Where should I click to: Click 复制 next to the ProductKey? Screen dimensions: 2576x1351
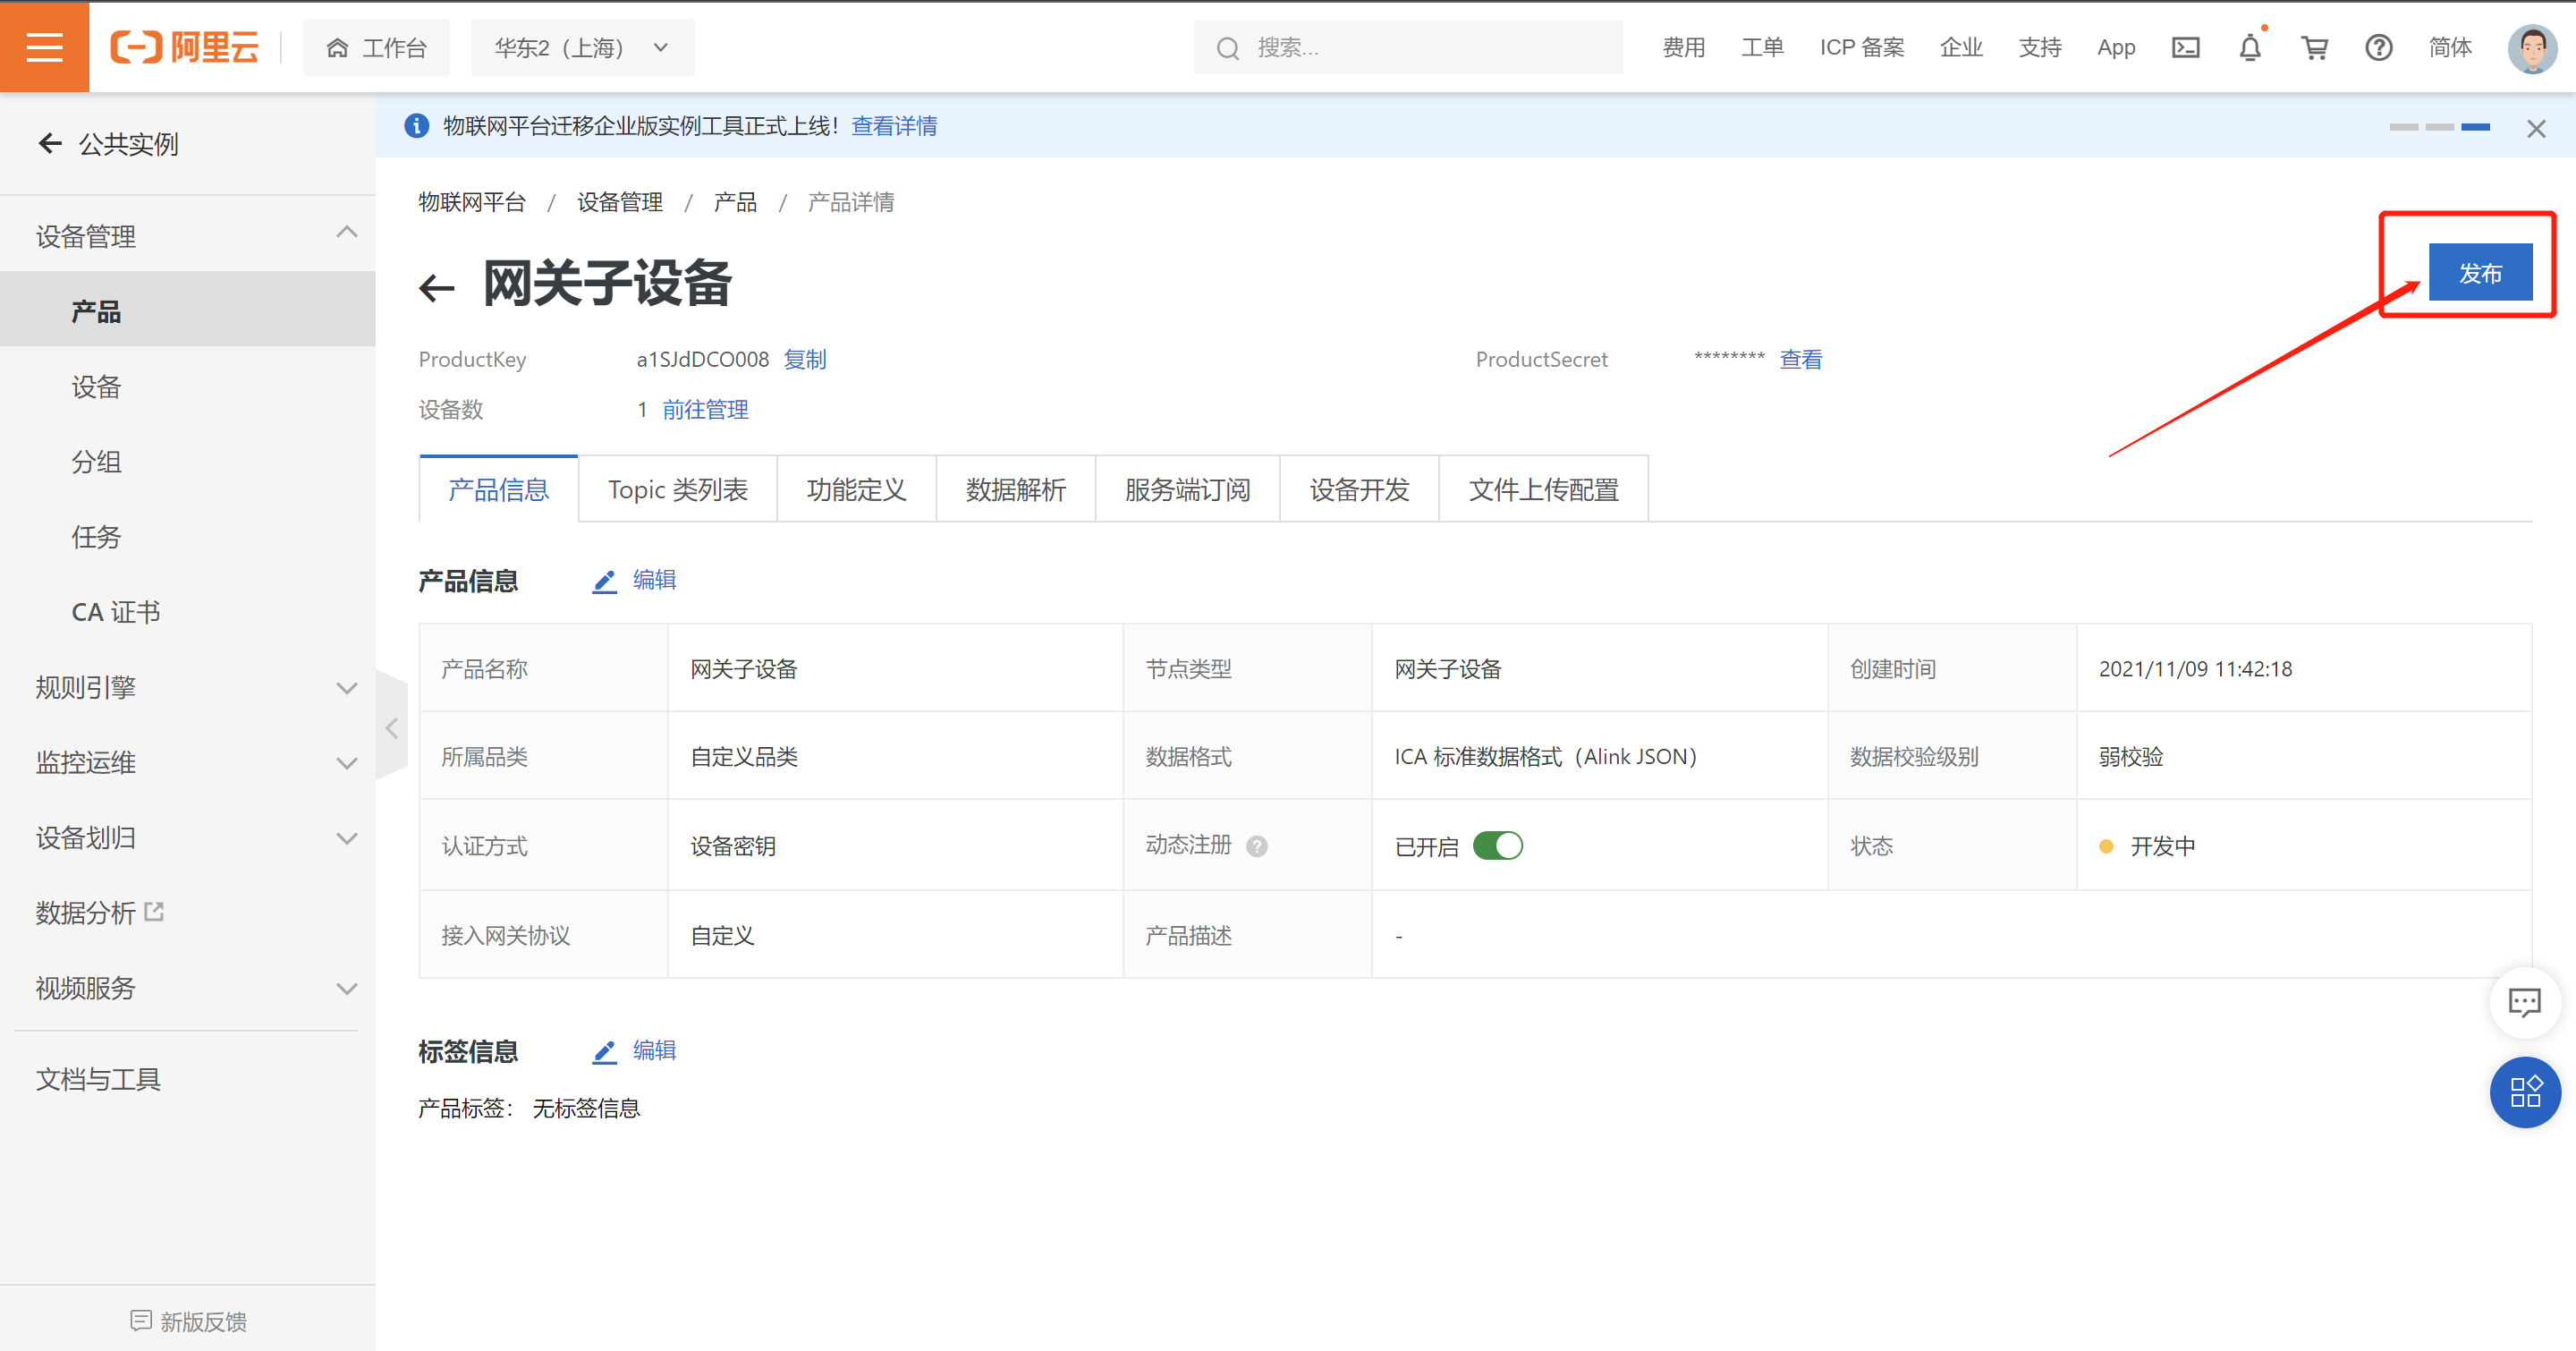(x=805, y=359)
